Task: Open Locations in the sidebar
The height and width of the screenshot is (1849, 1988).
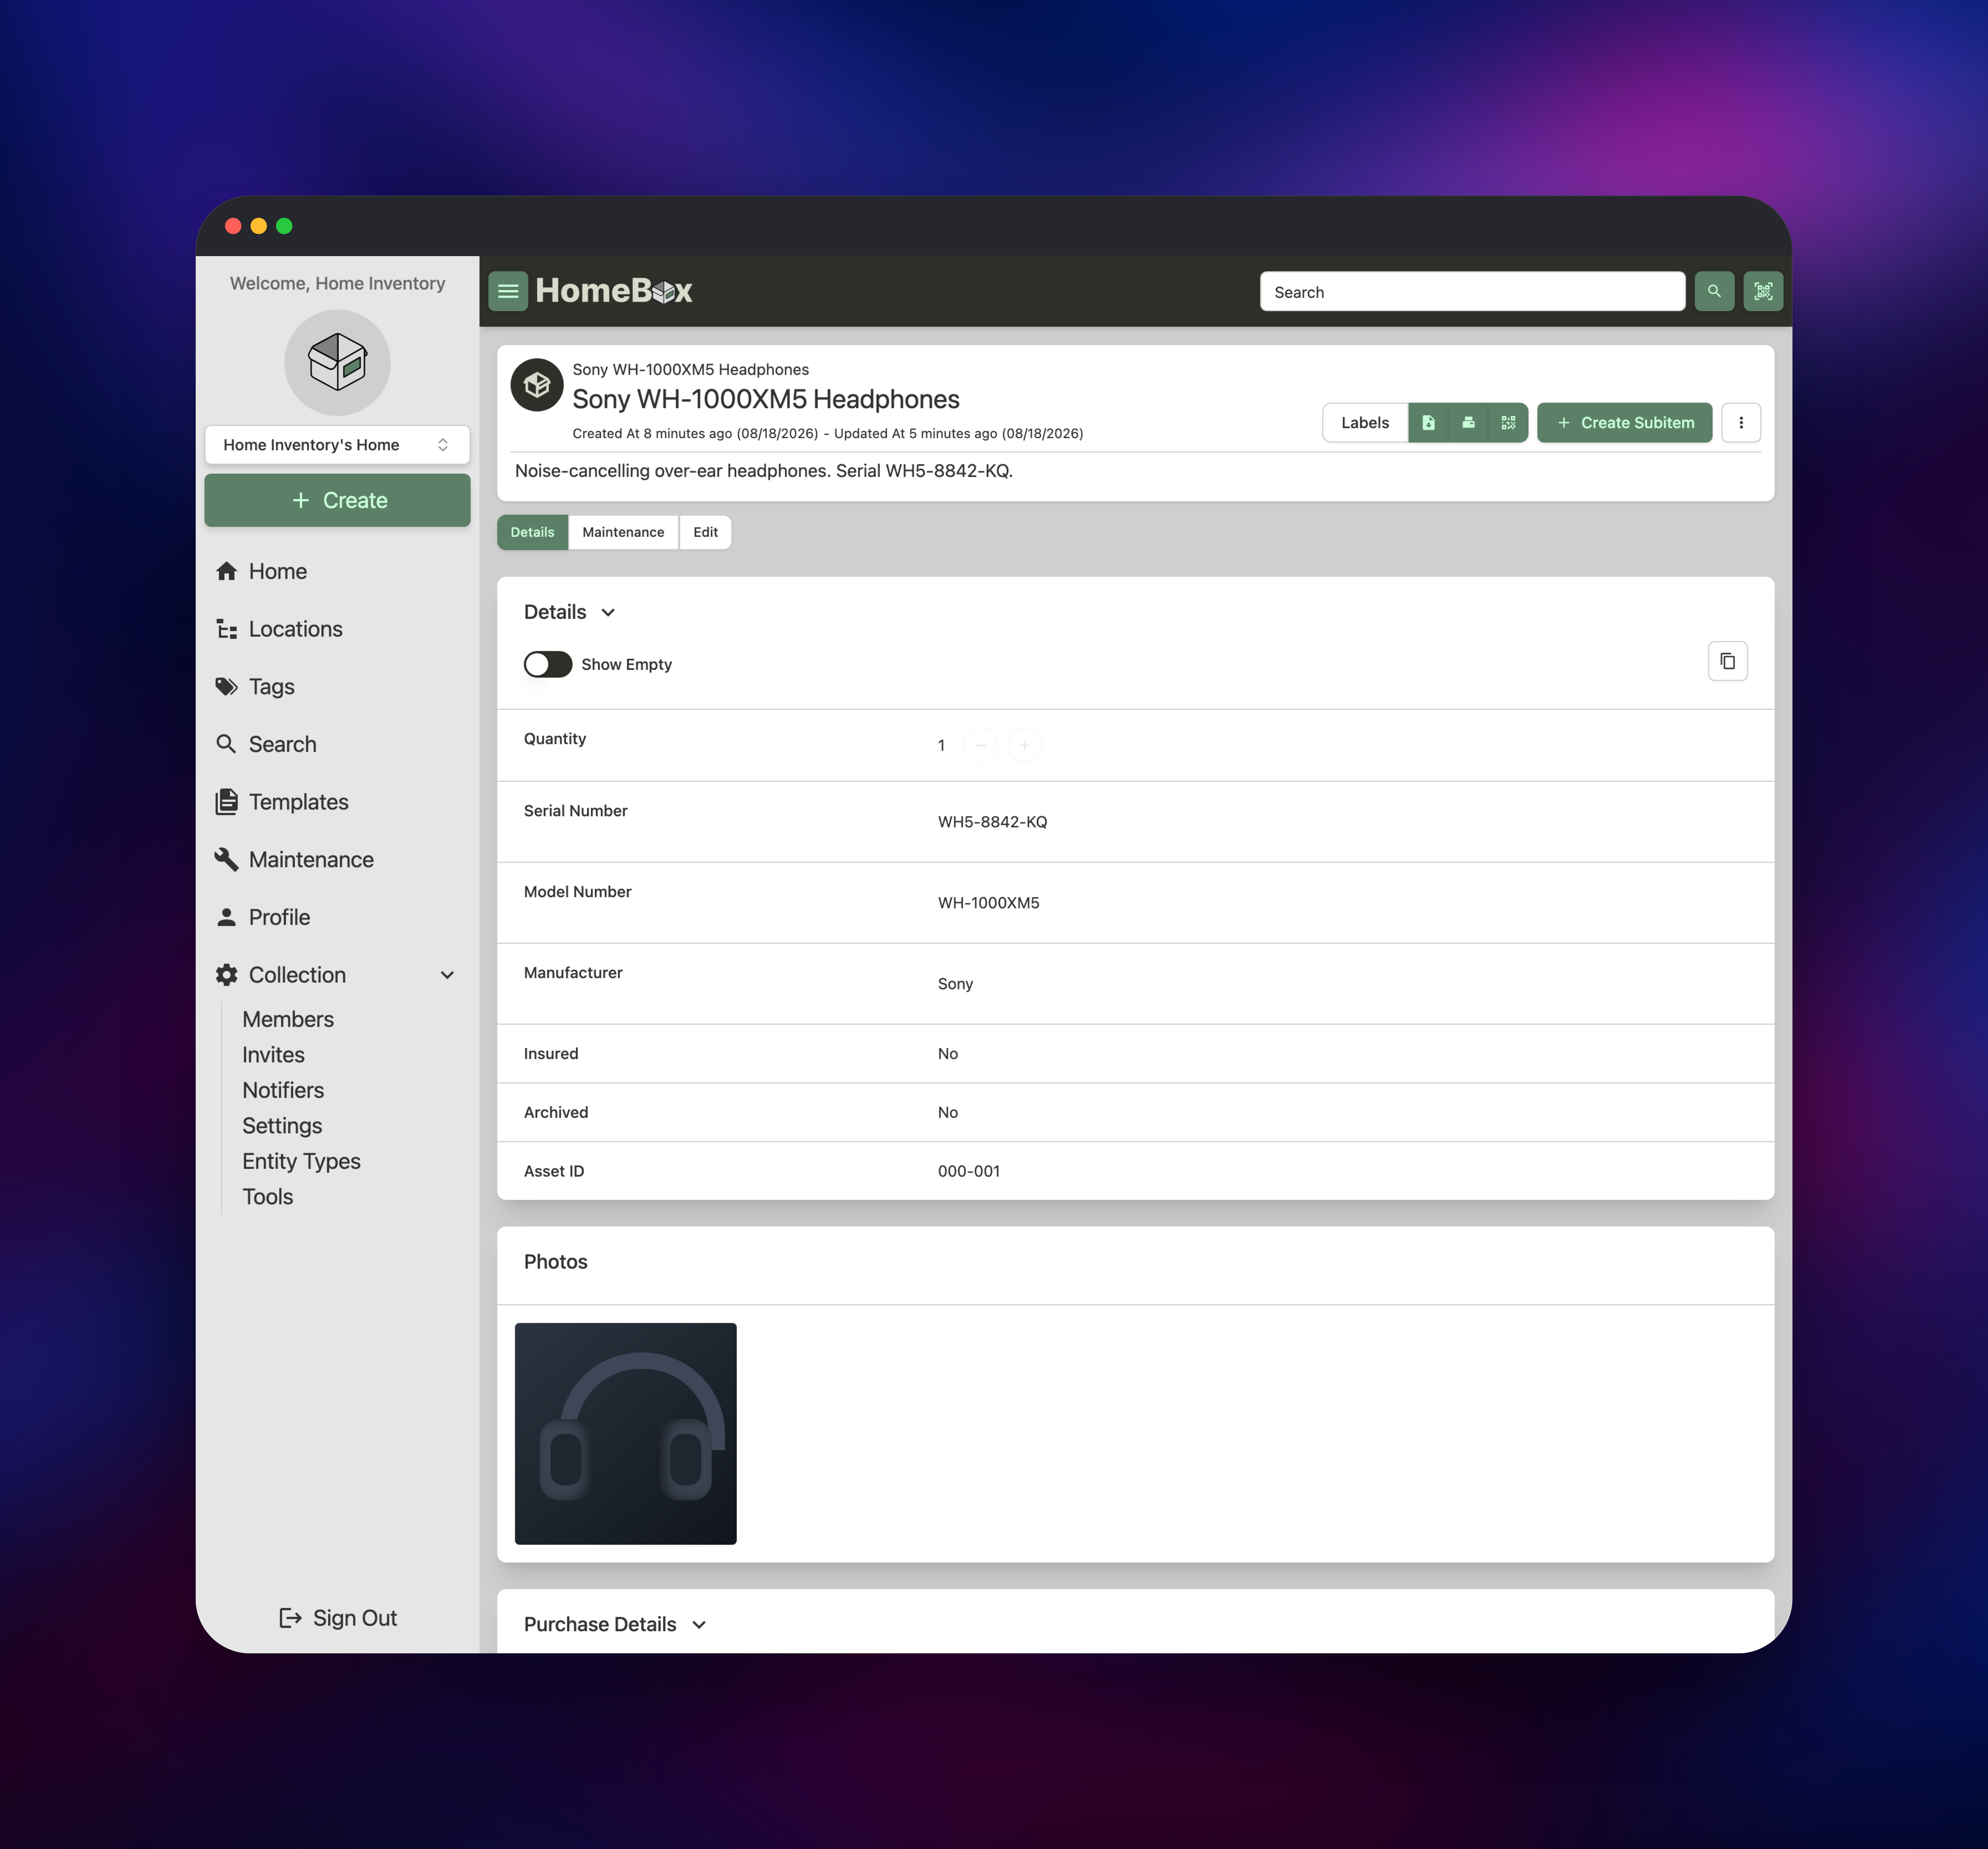Action: point(337,629)
